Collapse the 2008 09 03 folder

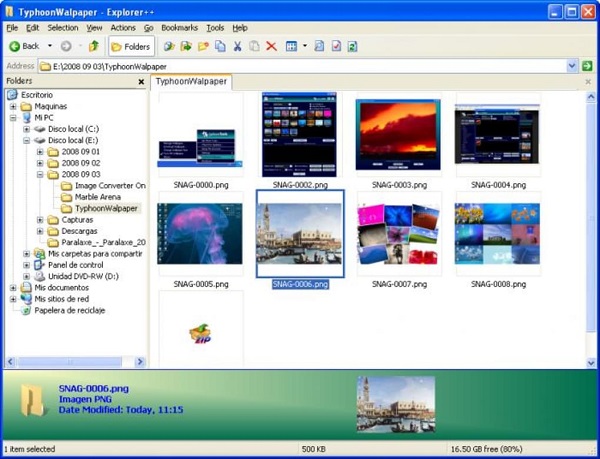(x=40, y=174)
